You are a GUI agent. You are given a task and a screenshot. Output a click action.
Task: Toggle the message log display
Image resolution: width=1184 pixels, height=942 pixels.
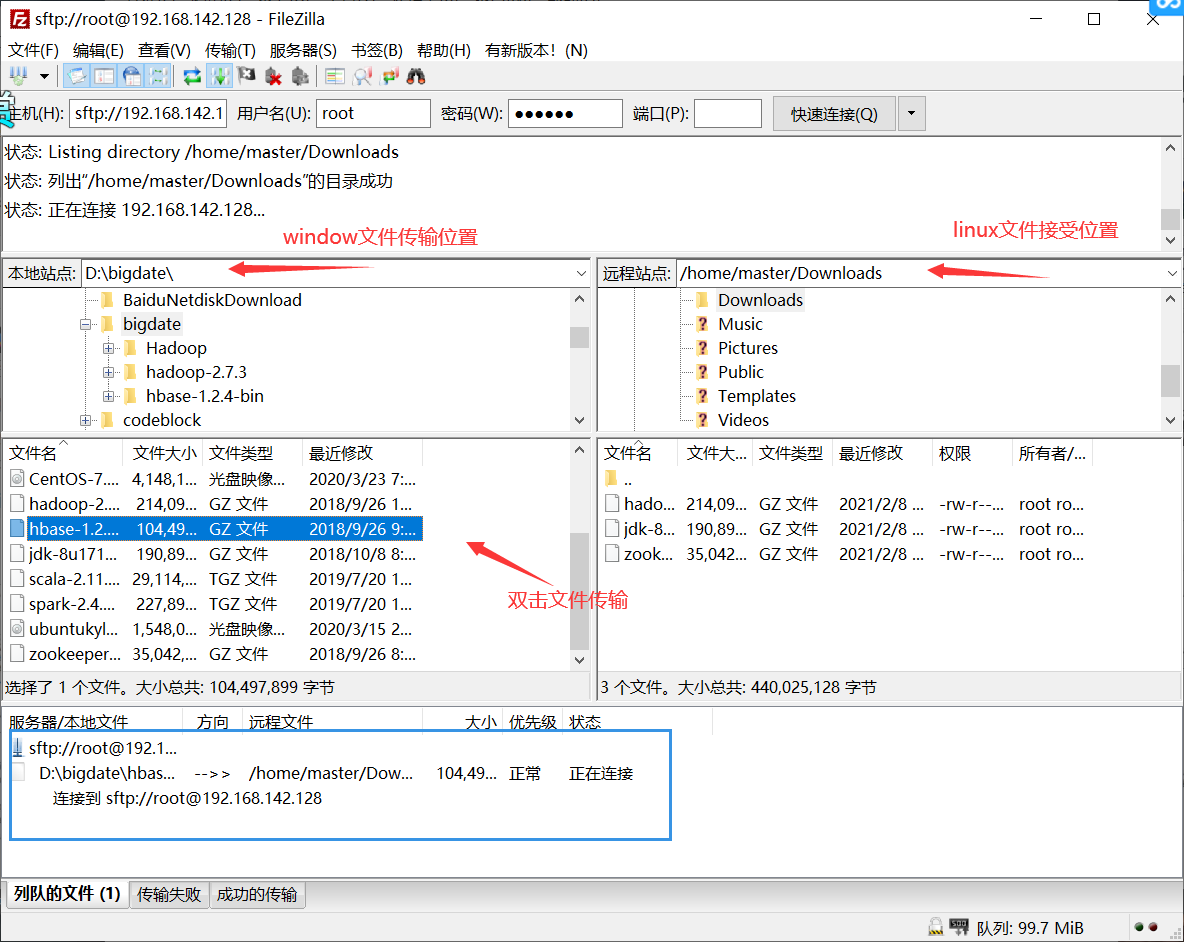click(76, 76)
